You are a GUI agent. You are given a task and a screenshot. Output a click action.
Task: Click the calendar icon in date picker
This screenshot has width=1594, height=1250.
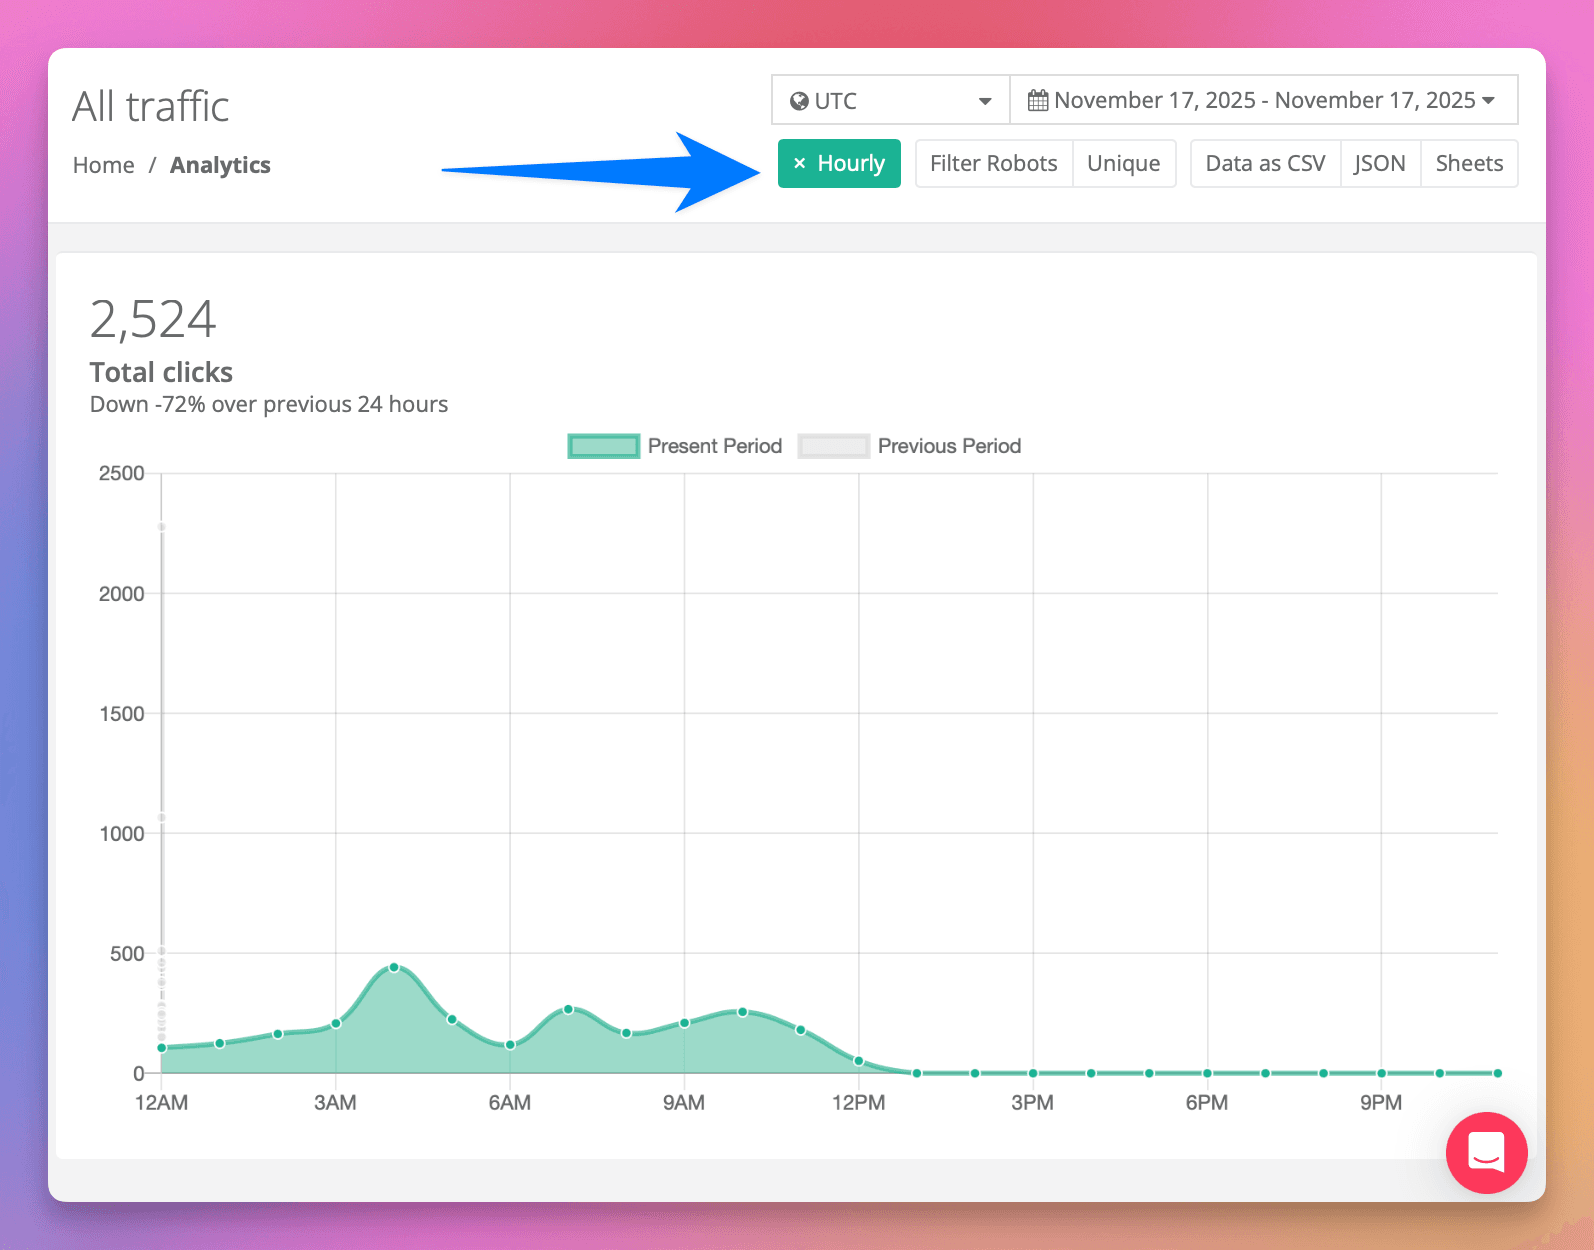pos(1038,100)
